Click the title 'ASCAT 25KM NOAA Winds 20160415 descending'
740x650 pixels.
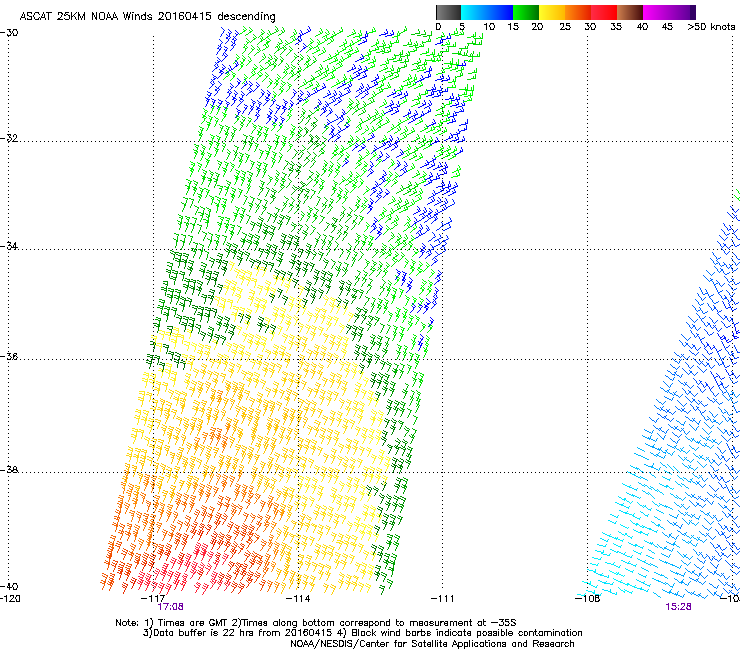click(147, 17)
